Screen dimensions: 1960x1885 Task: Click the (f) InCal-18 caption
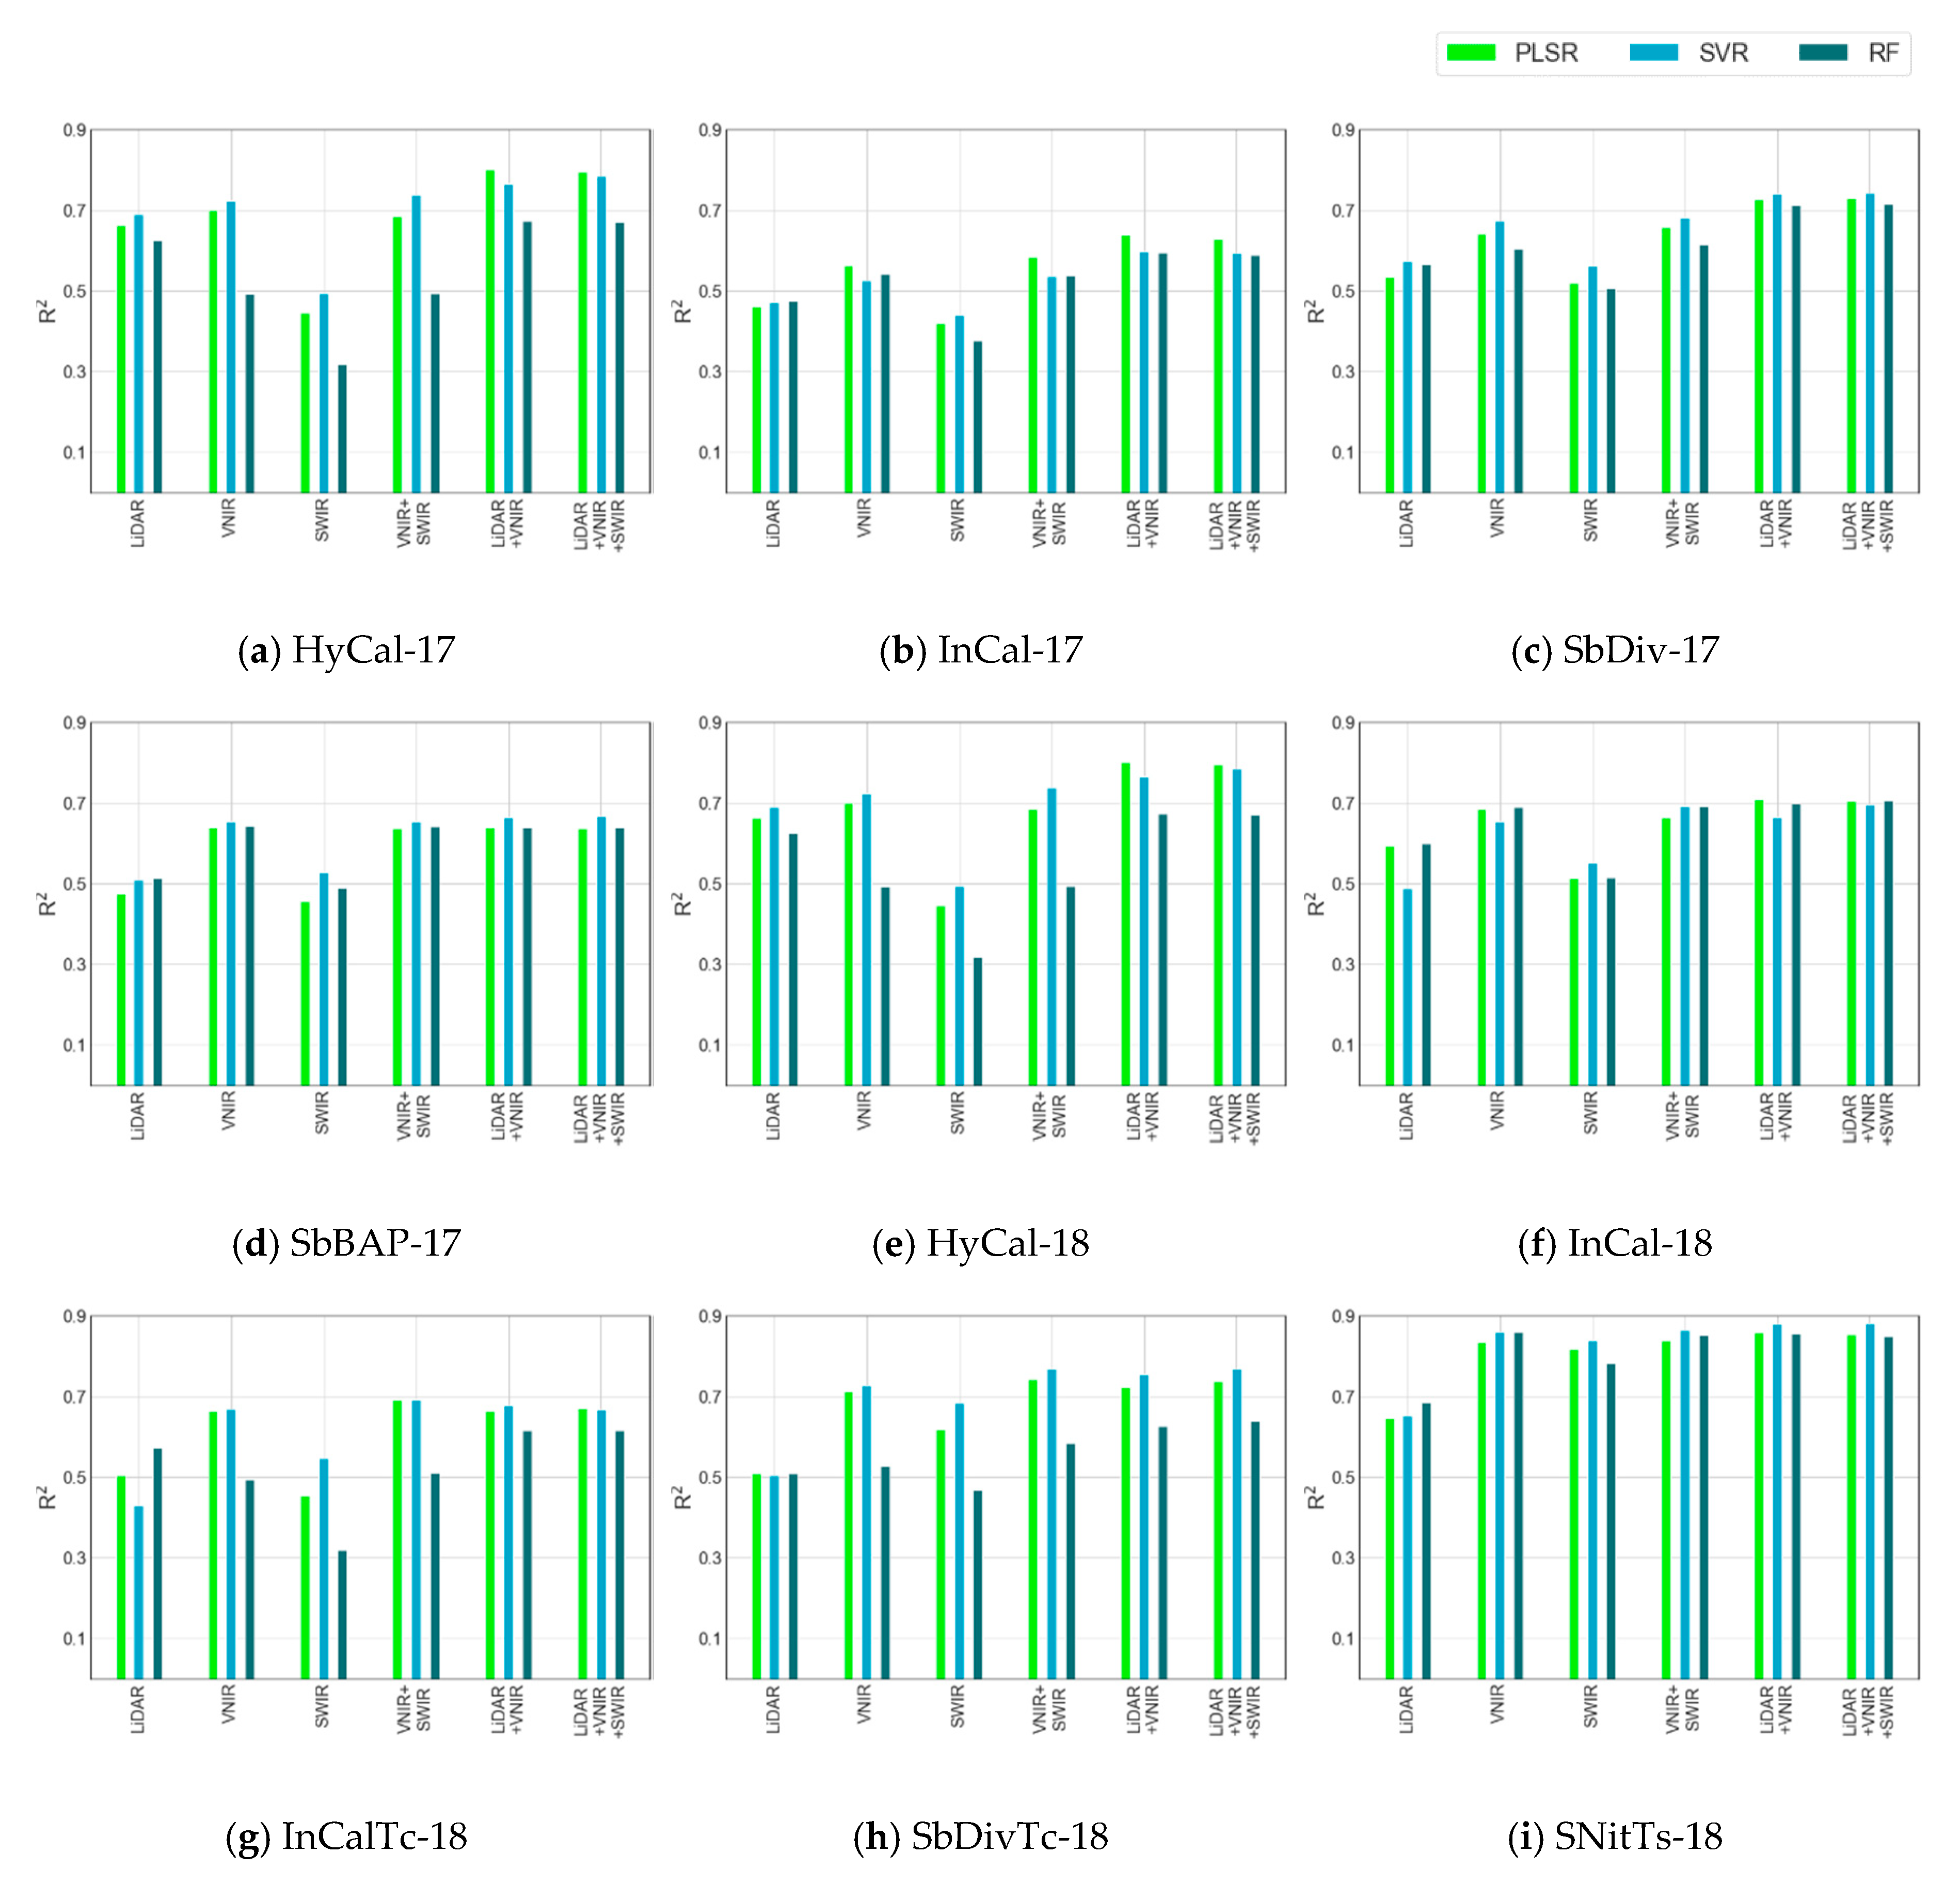click(x=1614, y=1243)
